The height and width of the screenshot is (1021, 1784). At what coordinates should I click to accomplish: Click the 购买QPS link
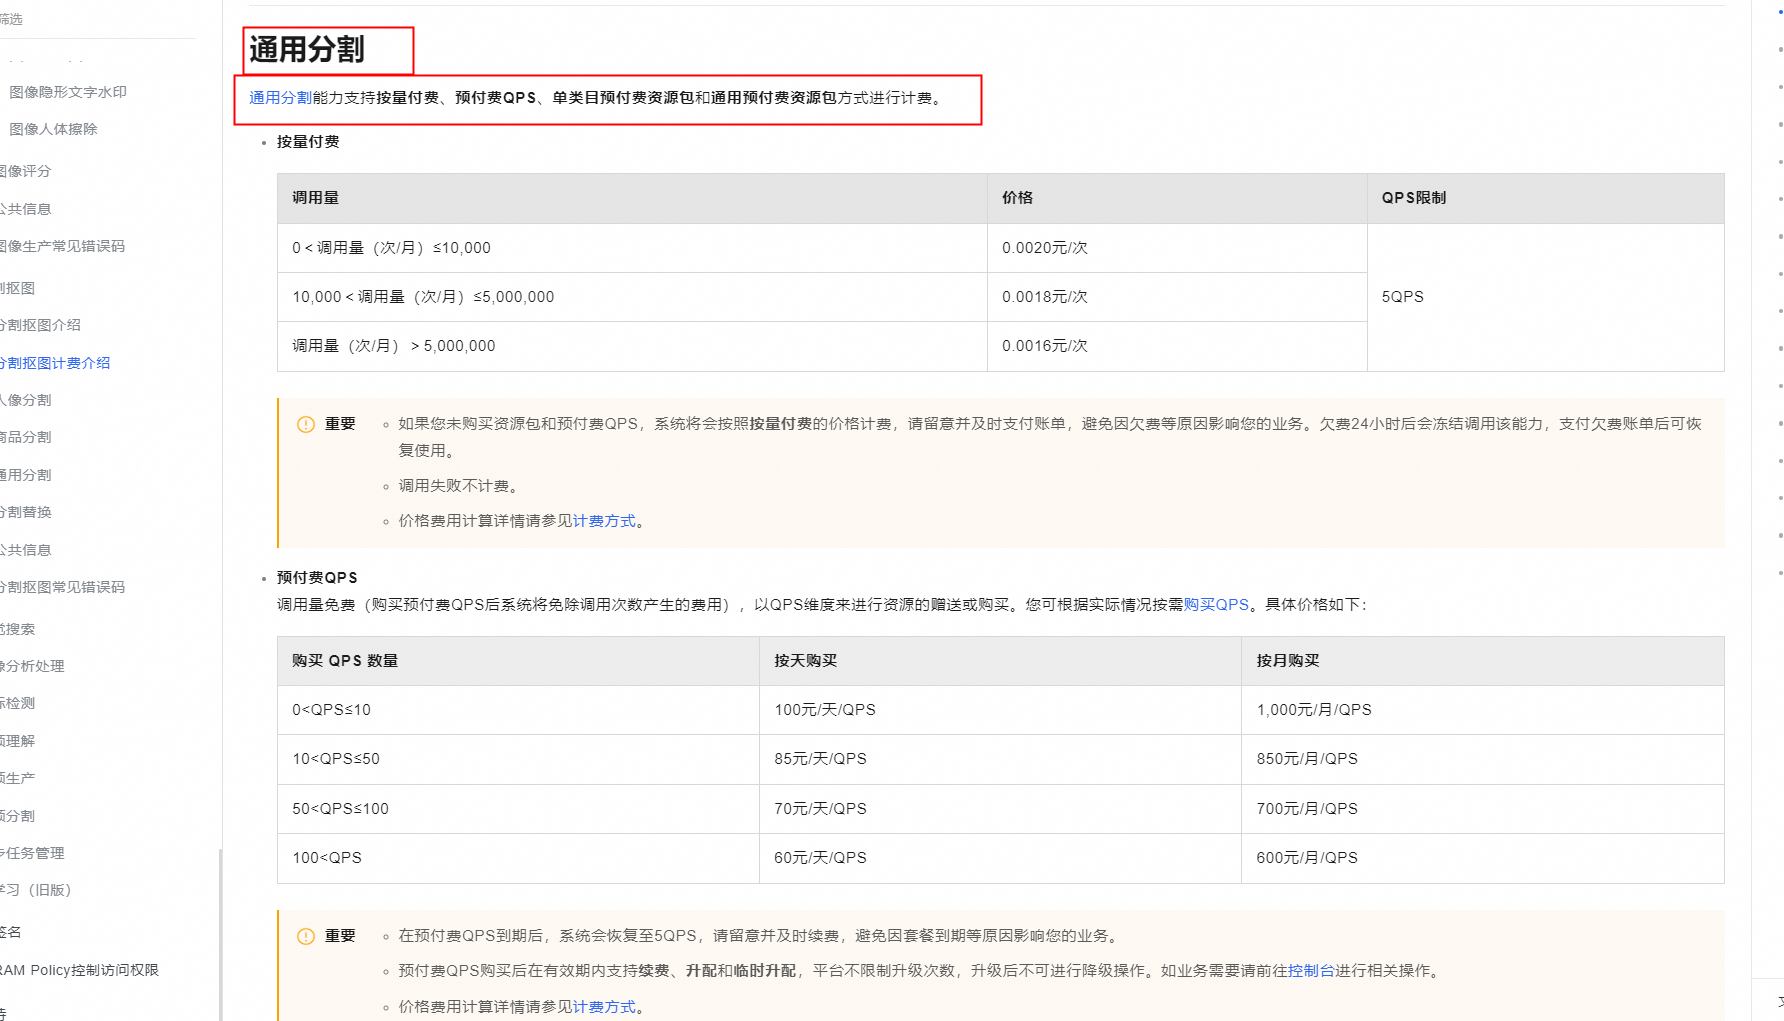[1216, 605]
